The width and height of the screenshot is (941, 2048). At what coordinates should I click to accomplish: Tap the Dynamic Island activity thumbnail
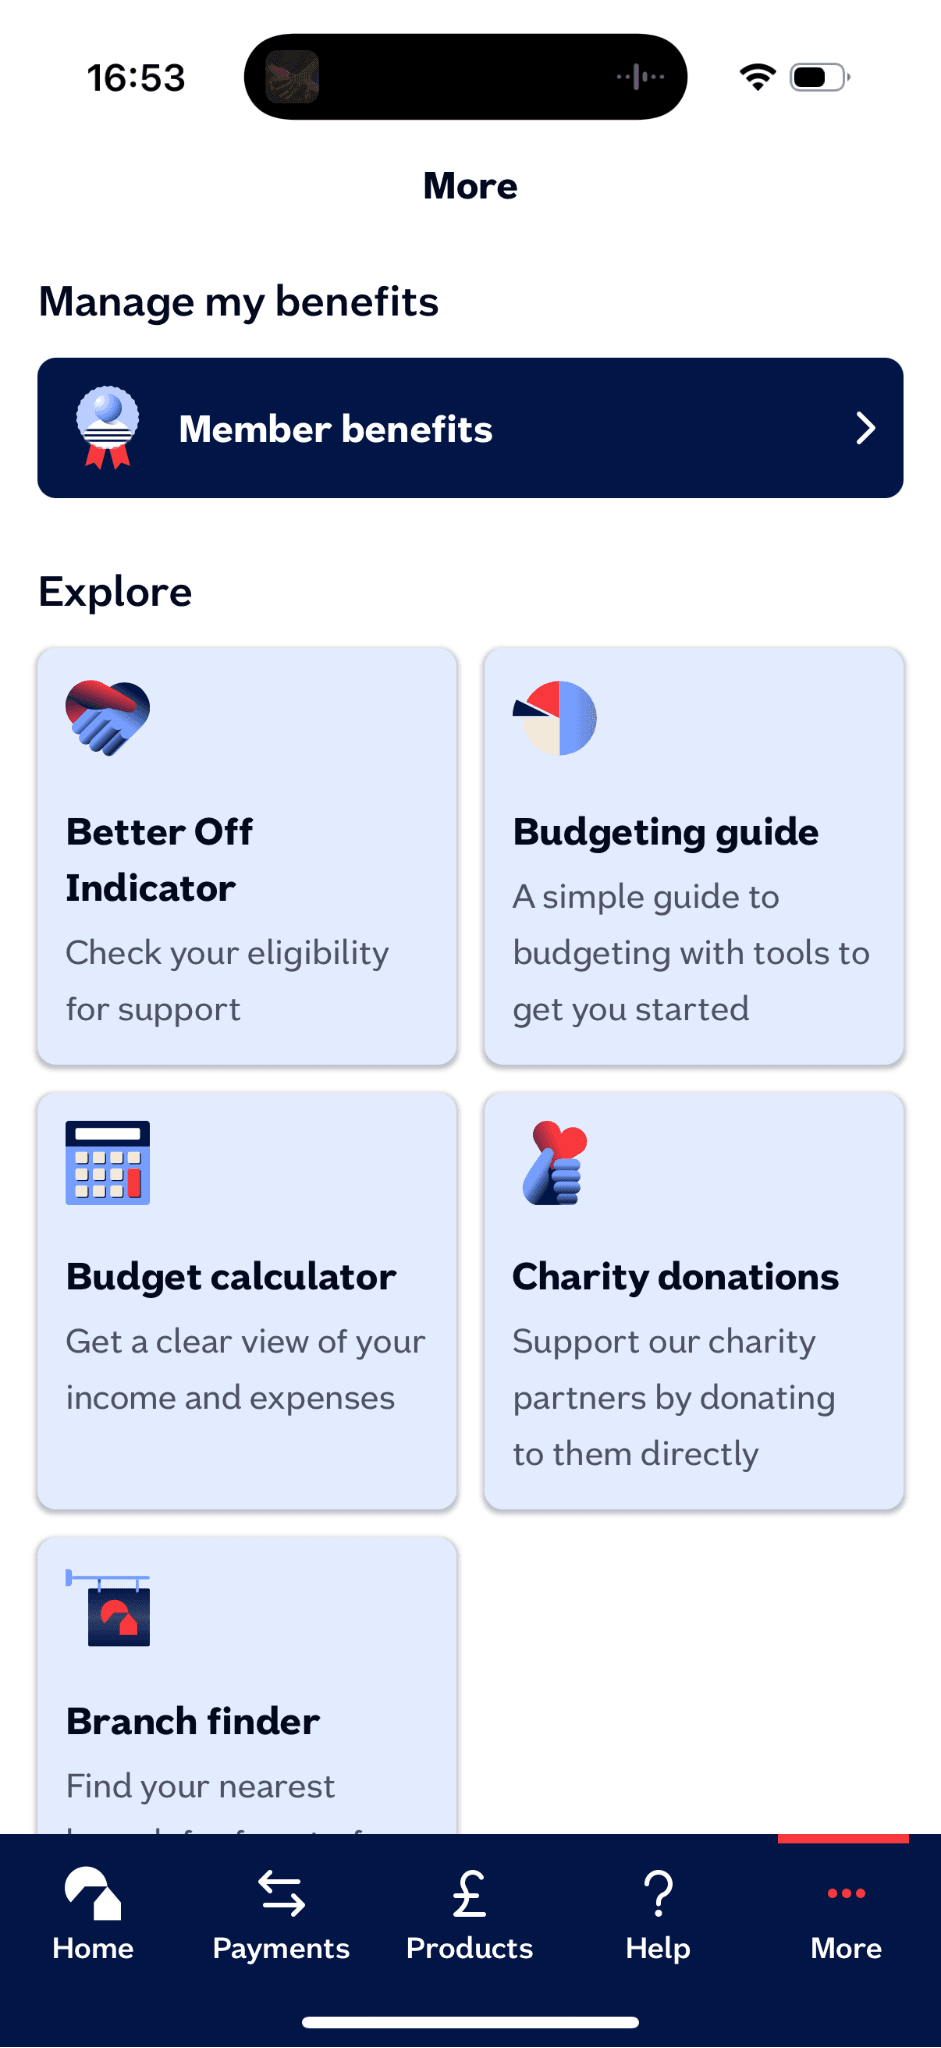(x=292, y=77)
